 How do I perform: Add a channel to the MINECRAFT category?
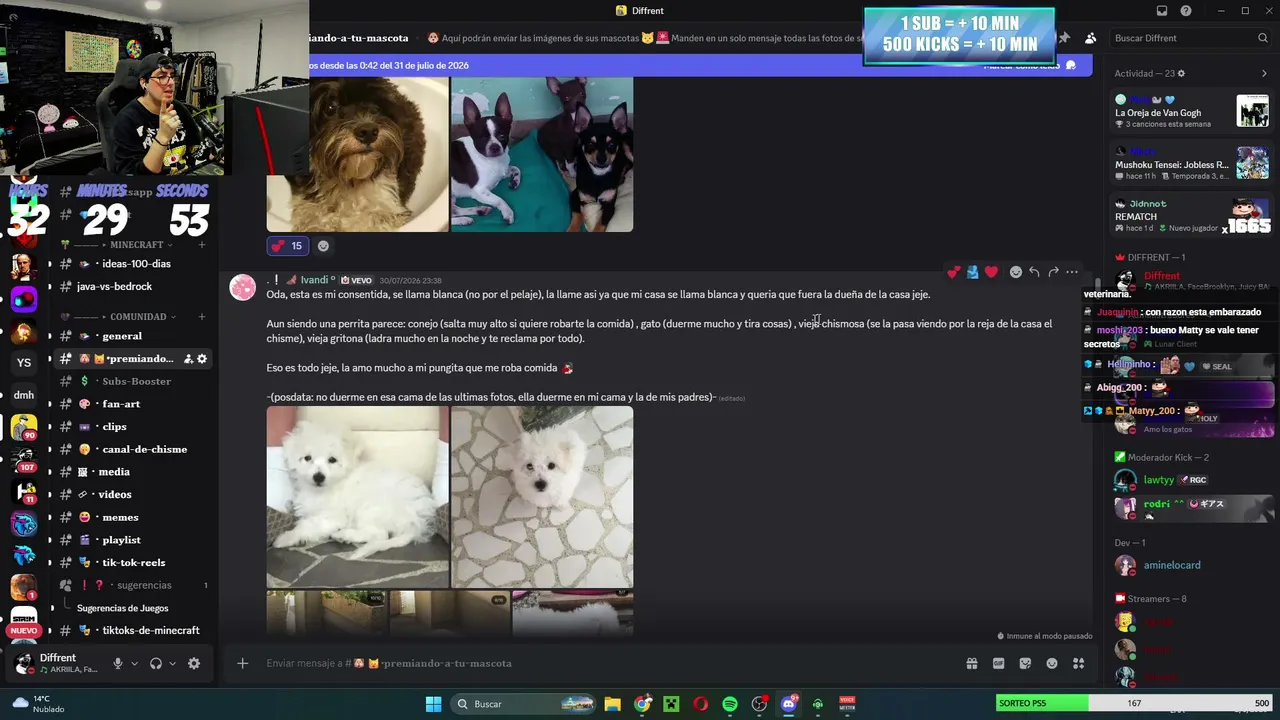click(x=202, y=245)
